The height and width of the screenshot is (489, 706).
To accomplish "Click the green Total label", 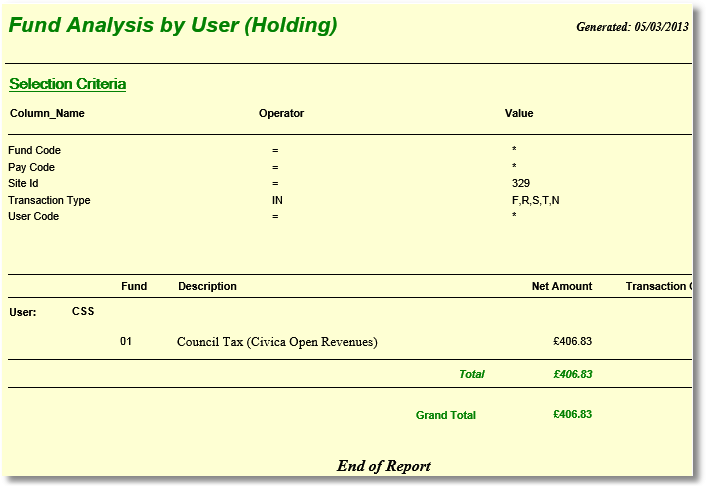I will (472, 374).
